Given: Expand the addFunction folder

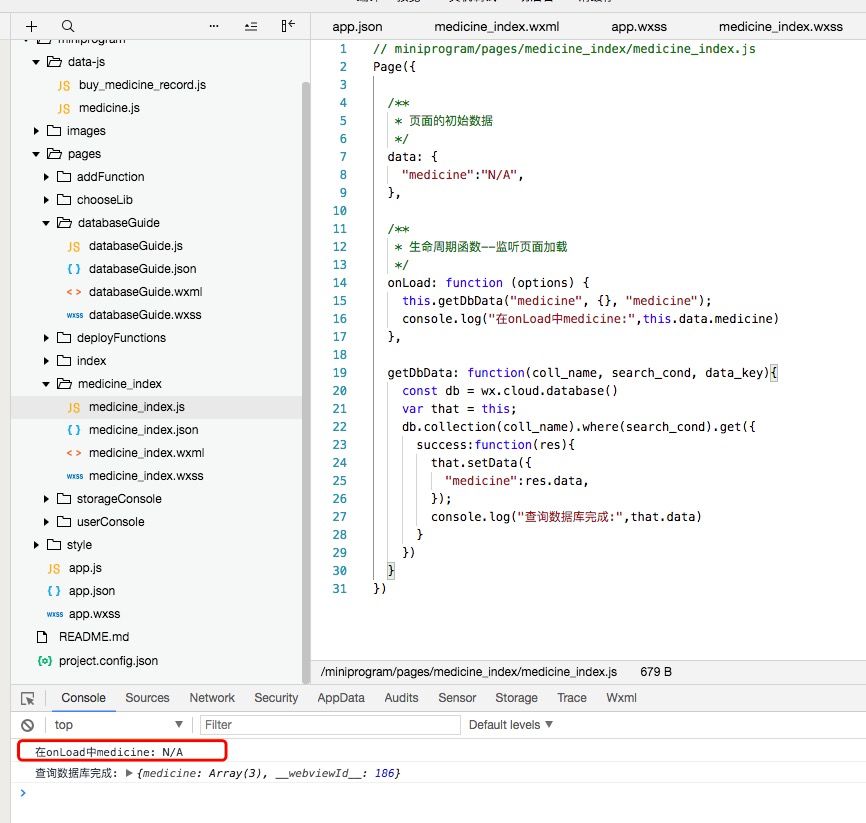Looking at the screenshot, I should tap(46, 177).
